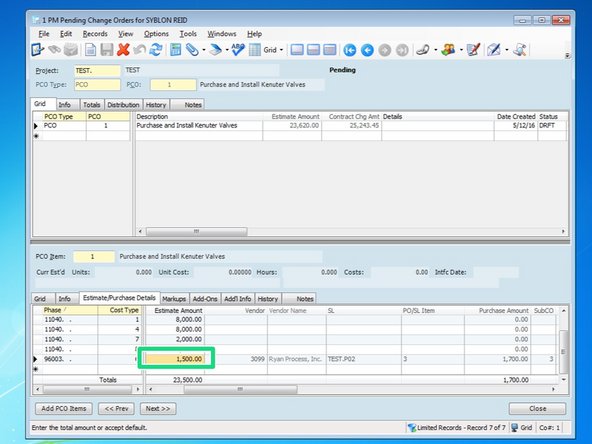Click the undo arrow icon
Viewport: 592px width, 444px height.
(139, 49)
